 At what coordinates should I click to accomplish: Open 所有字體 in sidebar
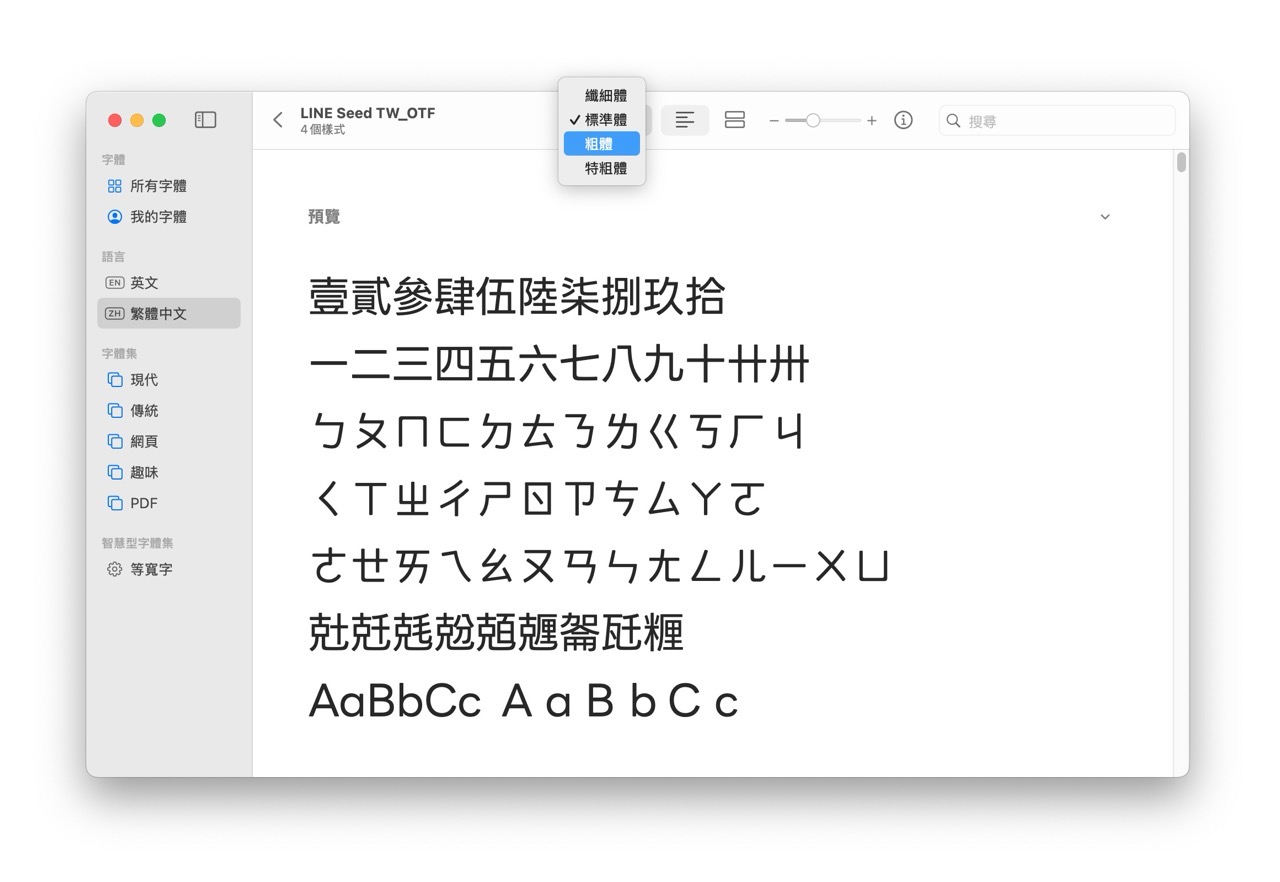tap(169, 186)
